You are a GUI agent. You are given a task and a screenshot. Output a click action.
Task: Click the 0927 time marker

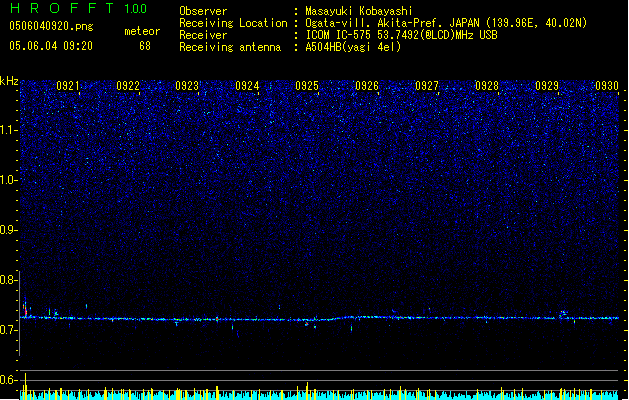tap(427, 86)
